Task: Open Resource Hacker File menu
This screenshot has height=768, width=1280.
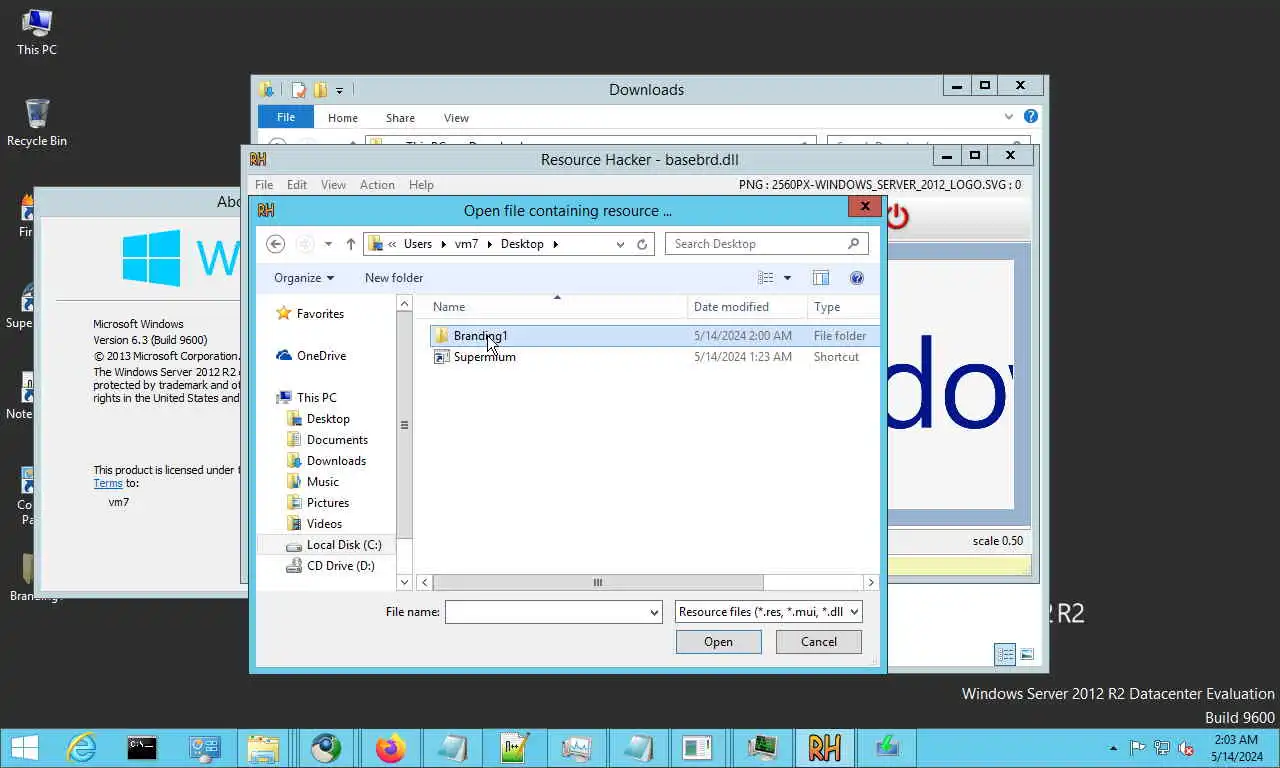Action: pyautogui.click(x=264, y=185)
